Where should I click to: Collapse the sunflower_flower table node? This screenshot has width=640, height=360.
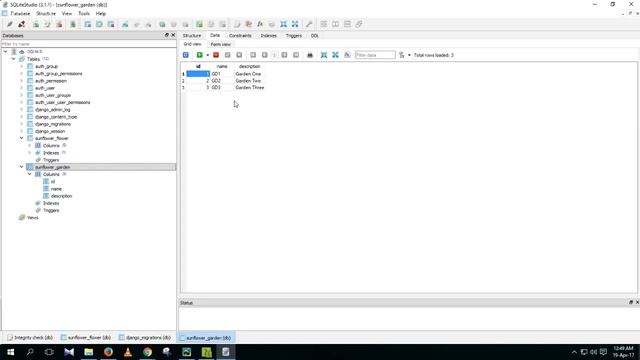(x=21, y=138)
